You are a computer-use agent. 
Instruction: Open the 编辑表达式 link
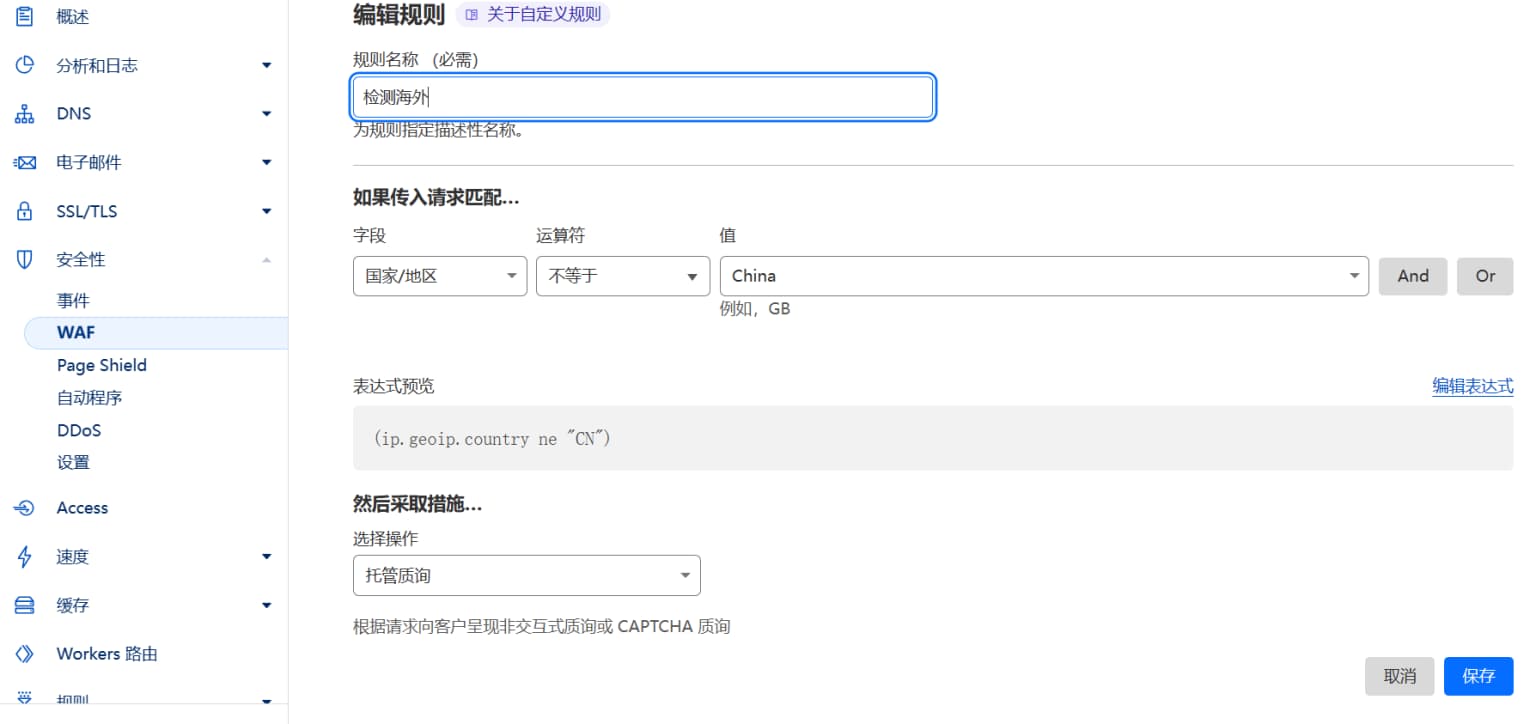1473,386
